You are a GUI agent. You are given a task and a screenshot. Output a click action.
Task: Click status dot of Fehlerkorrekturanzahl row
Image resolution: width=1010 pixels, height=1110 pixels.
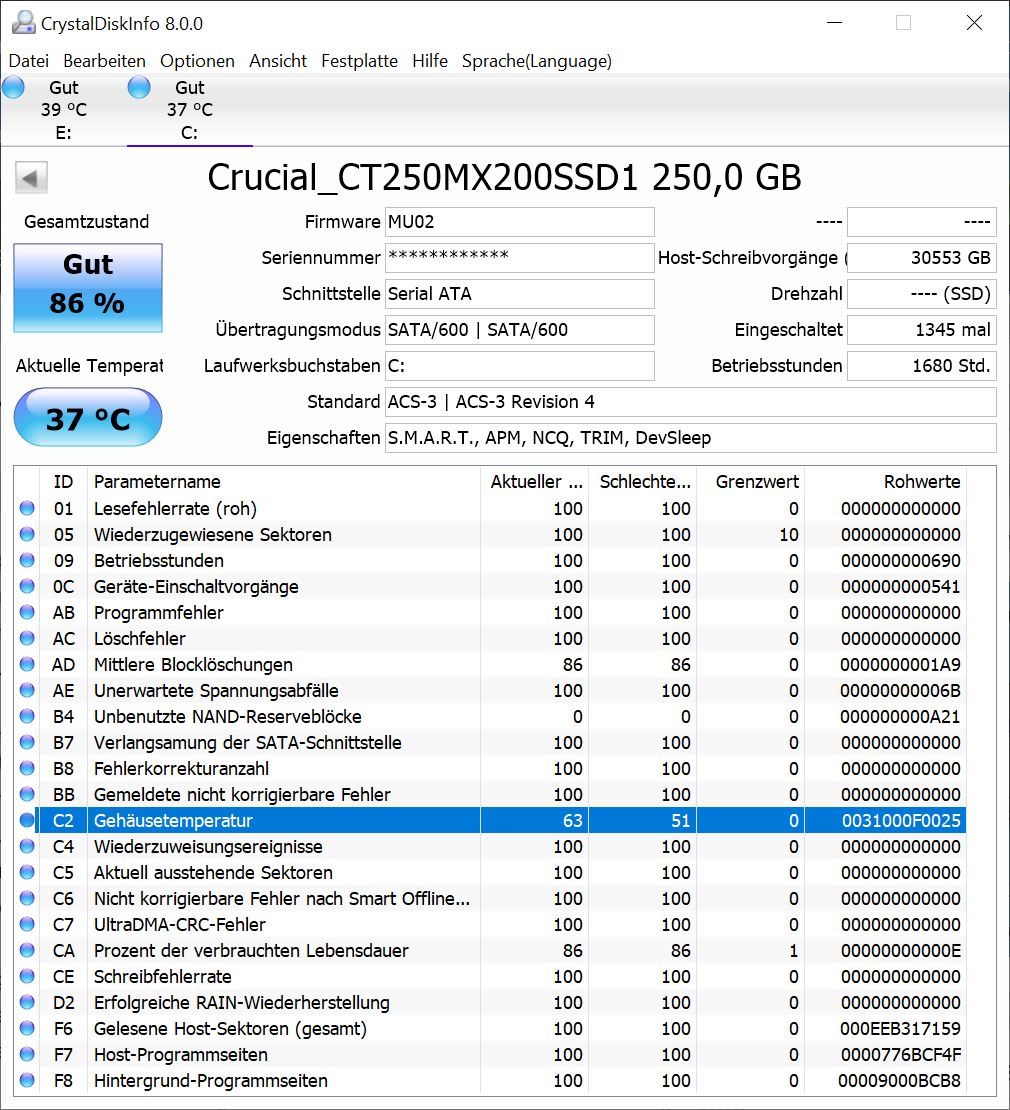pyautogui.click(x=27, y=768)
